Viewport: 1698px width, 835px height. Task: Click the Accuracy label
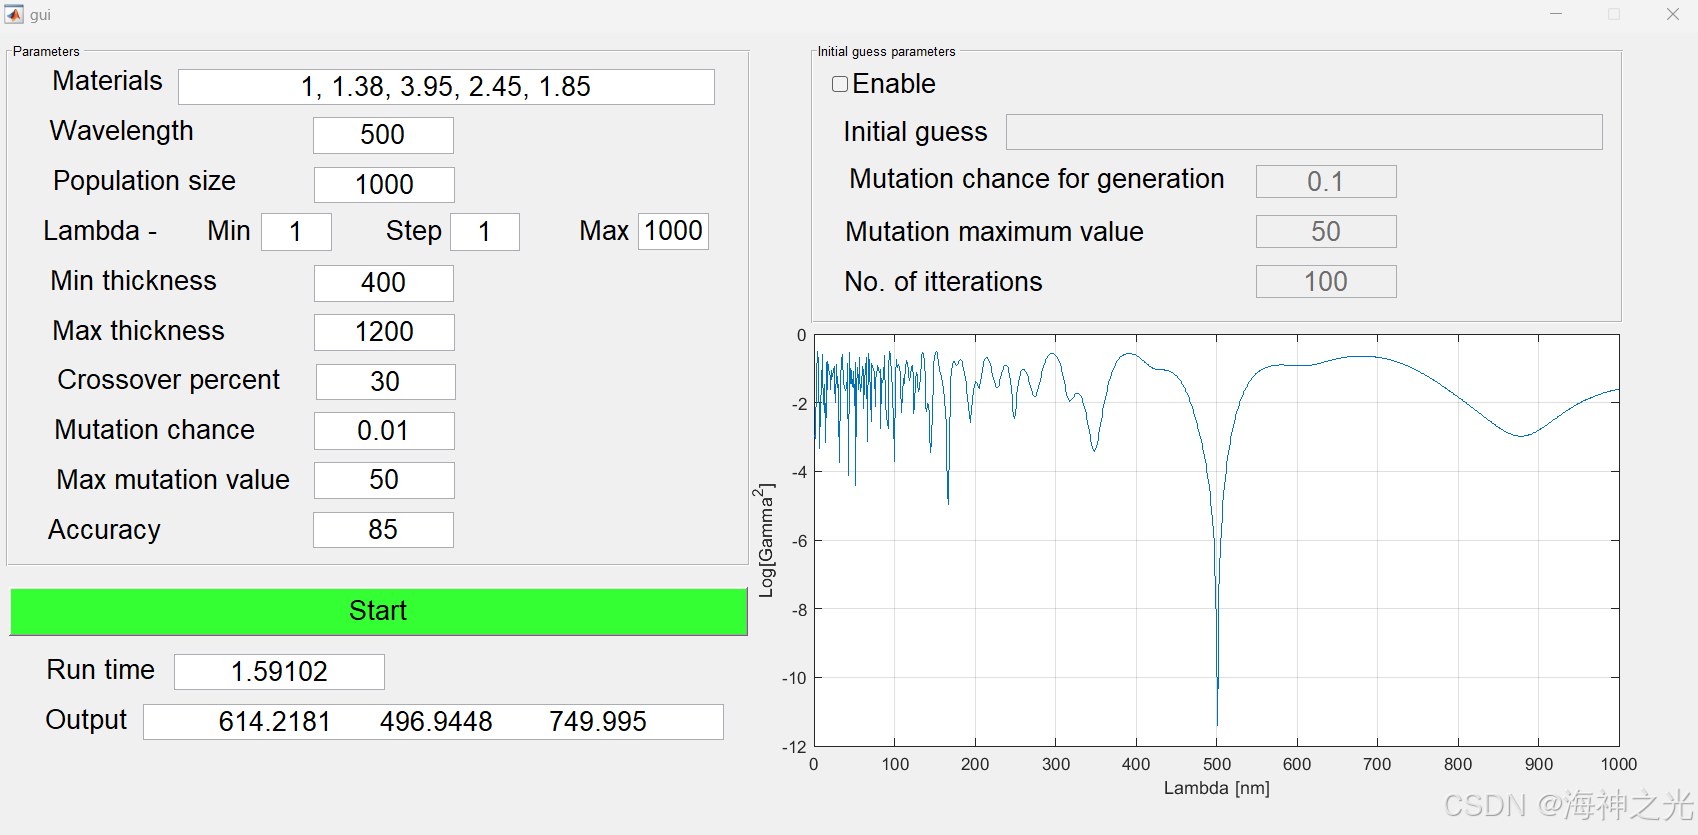pos(104,530)
